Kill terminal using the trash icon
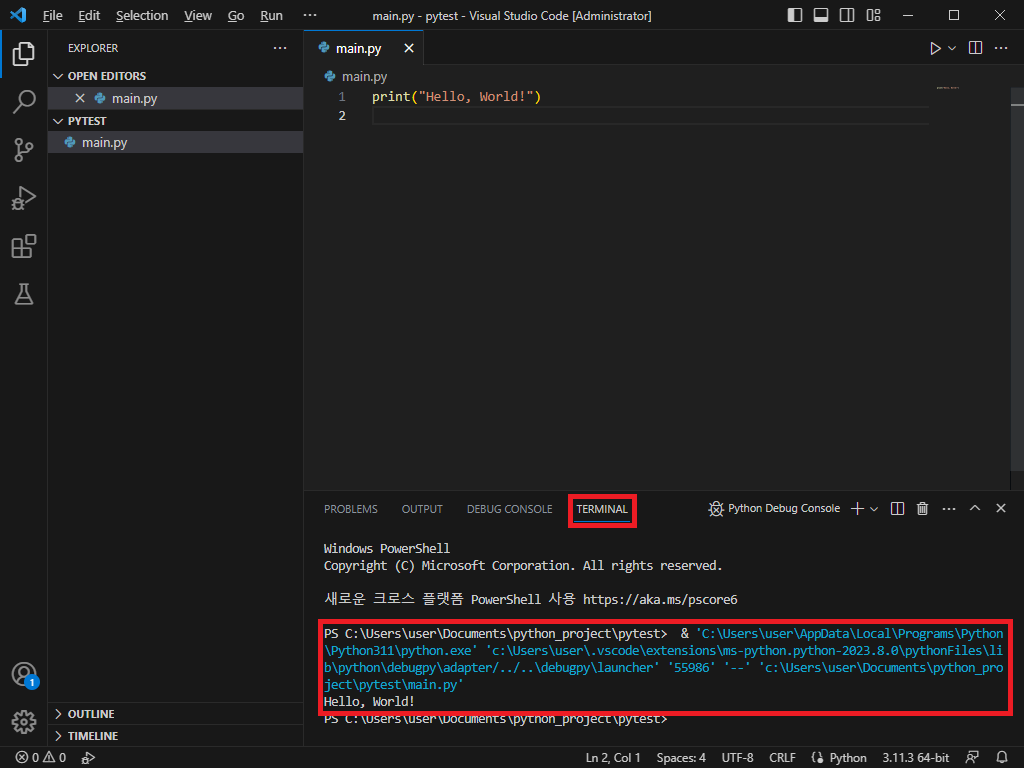Viewport: 1024px width, 768px height. click(923, 509)
